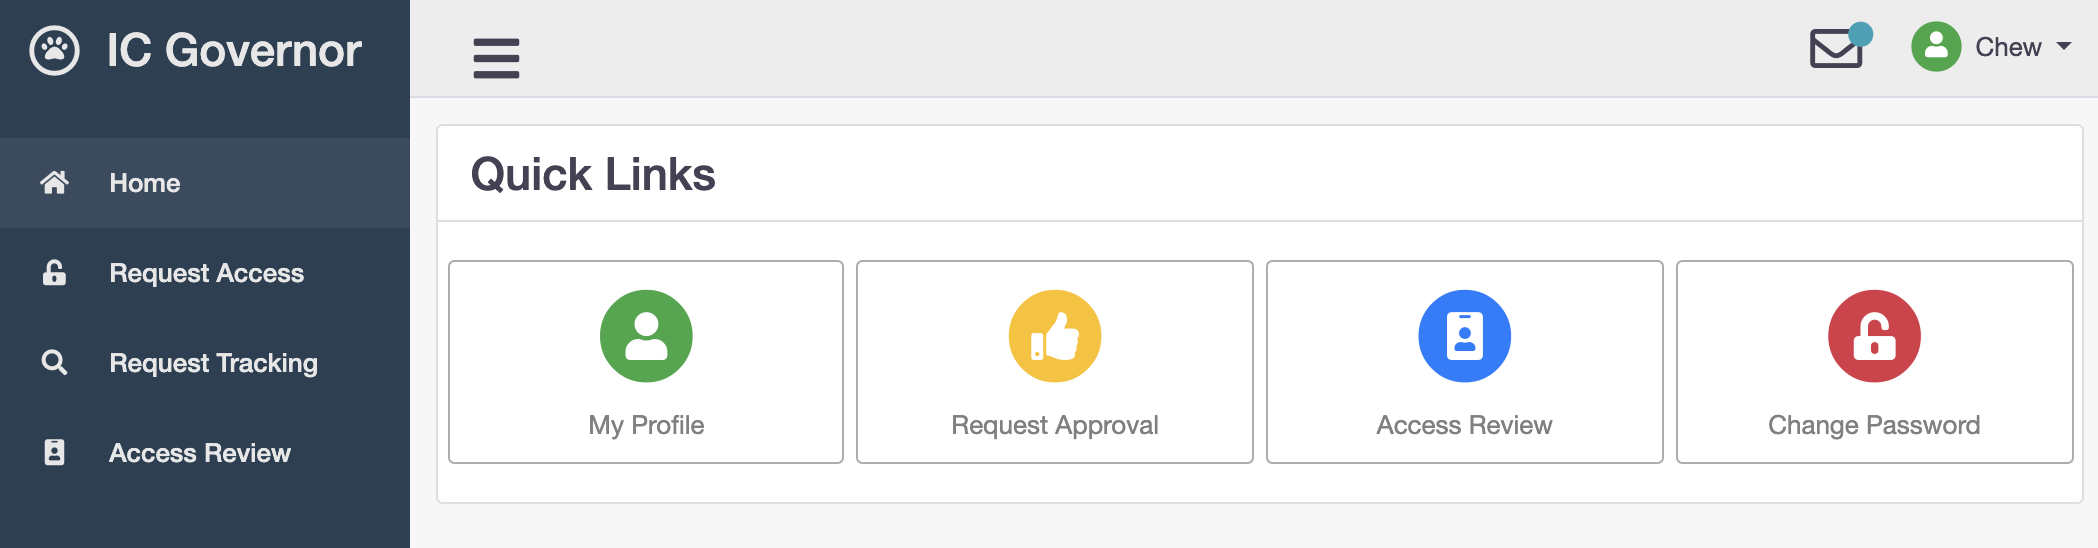The height and width of the screenshot is (548, 2098).
Task: Click the magnifier Request Tracking icon
Action: (x=54, y=362)
